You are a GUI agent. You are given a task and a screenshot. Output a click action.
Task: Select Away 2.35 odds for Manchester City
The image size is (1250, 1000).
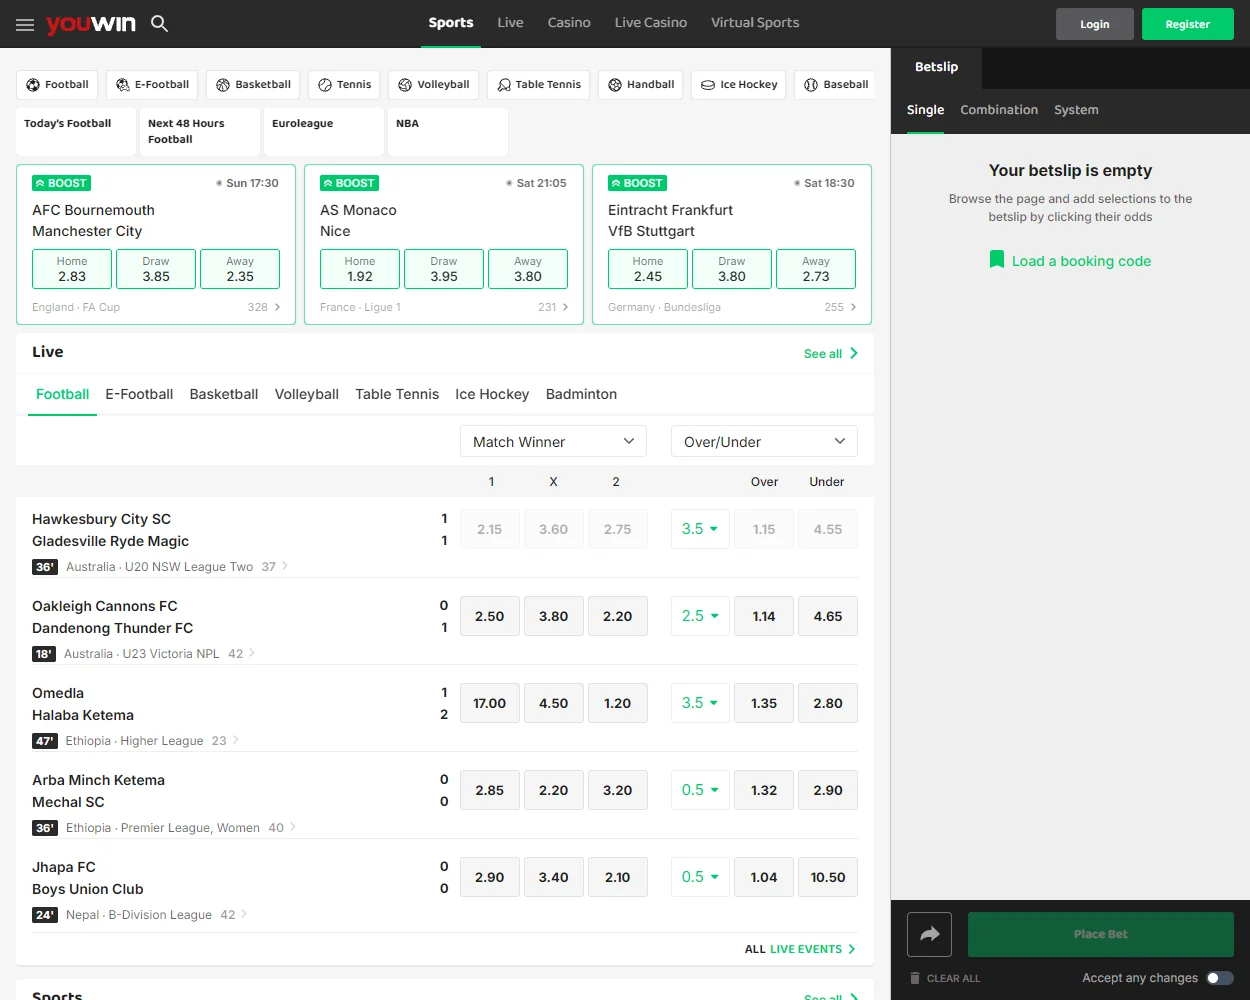(240, 269)
